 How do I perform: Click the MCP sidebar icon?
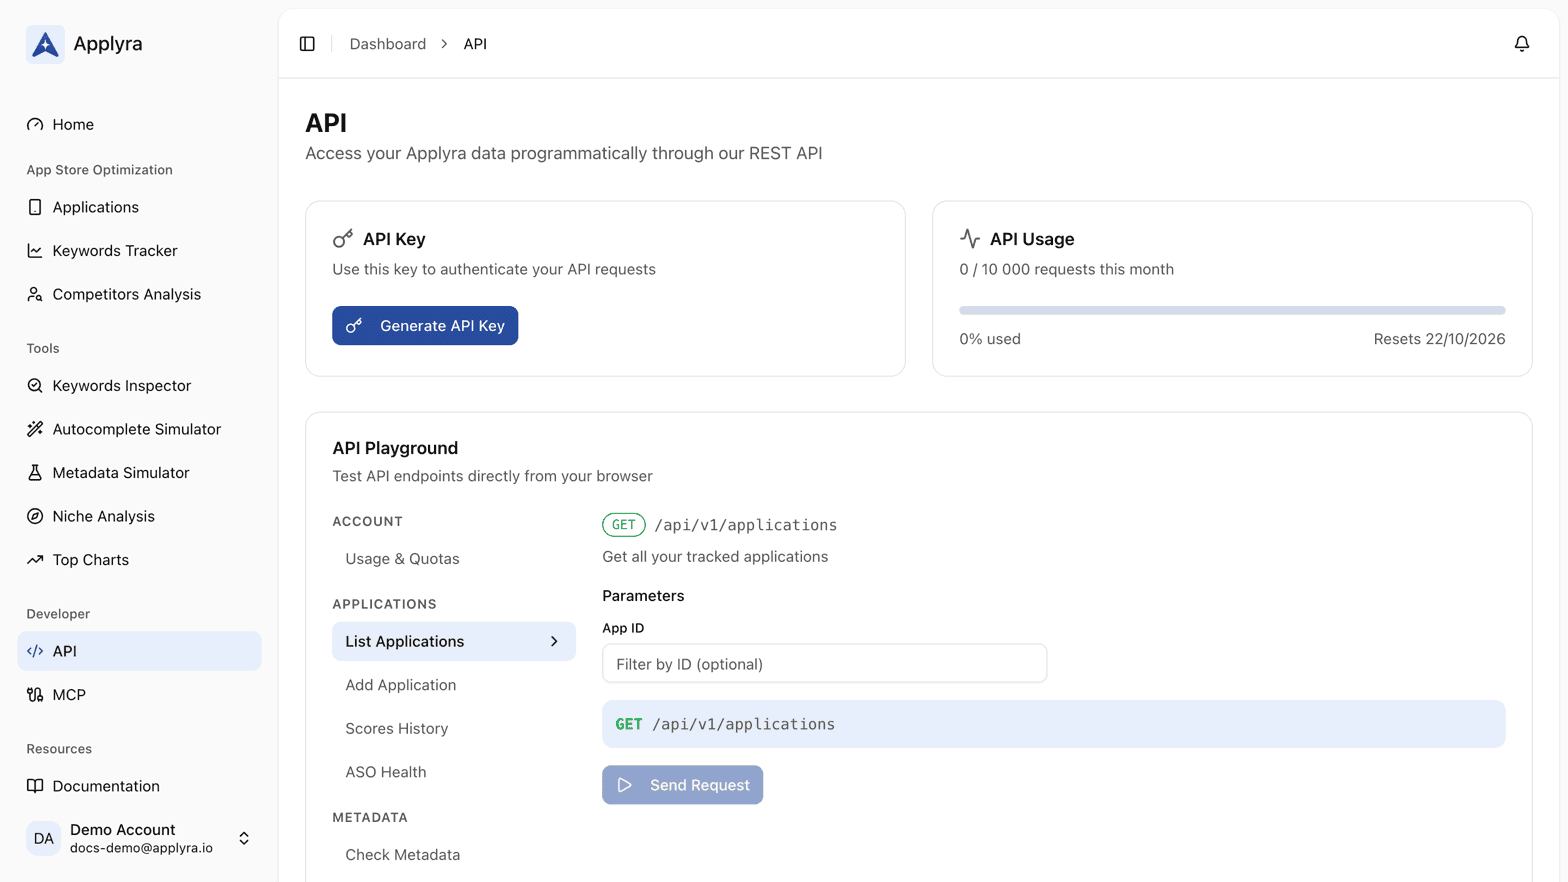[35, 695]
